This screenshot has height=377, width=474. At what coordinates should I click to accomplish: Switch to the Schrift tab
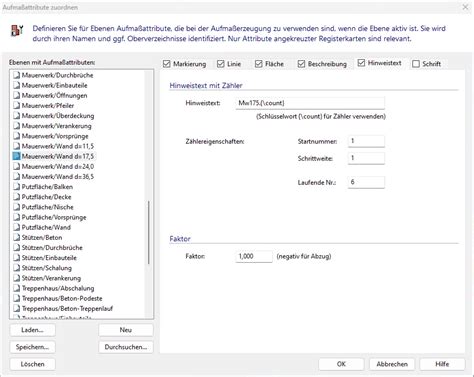(x=432, y=64)
